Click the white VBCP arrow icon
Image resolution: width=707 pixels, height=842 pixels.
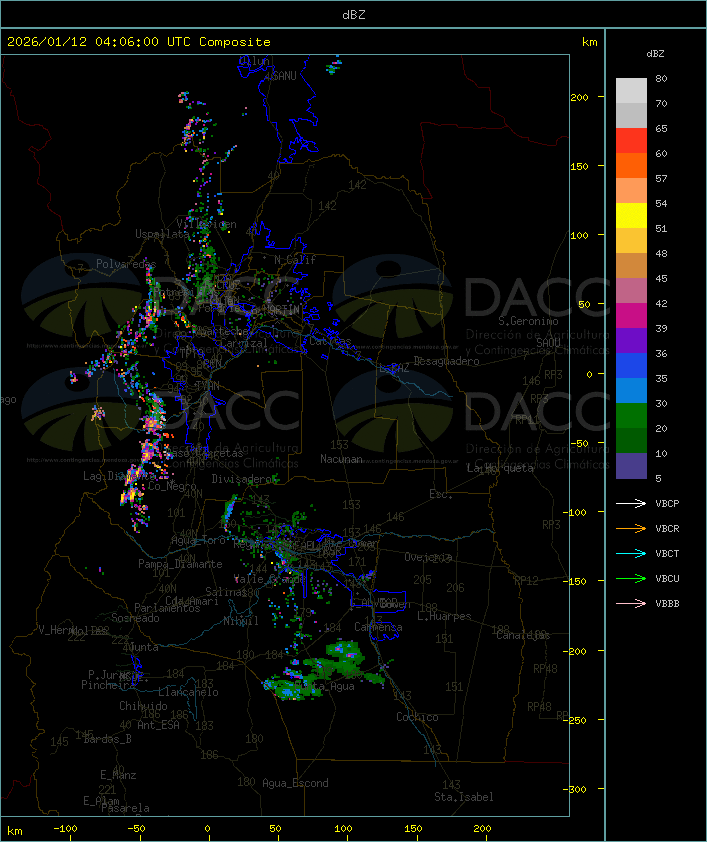(632, 503)
